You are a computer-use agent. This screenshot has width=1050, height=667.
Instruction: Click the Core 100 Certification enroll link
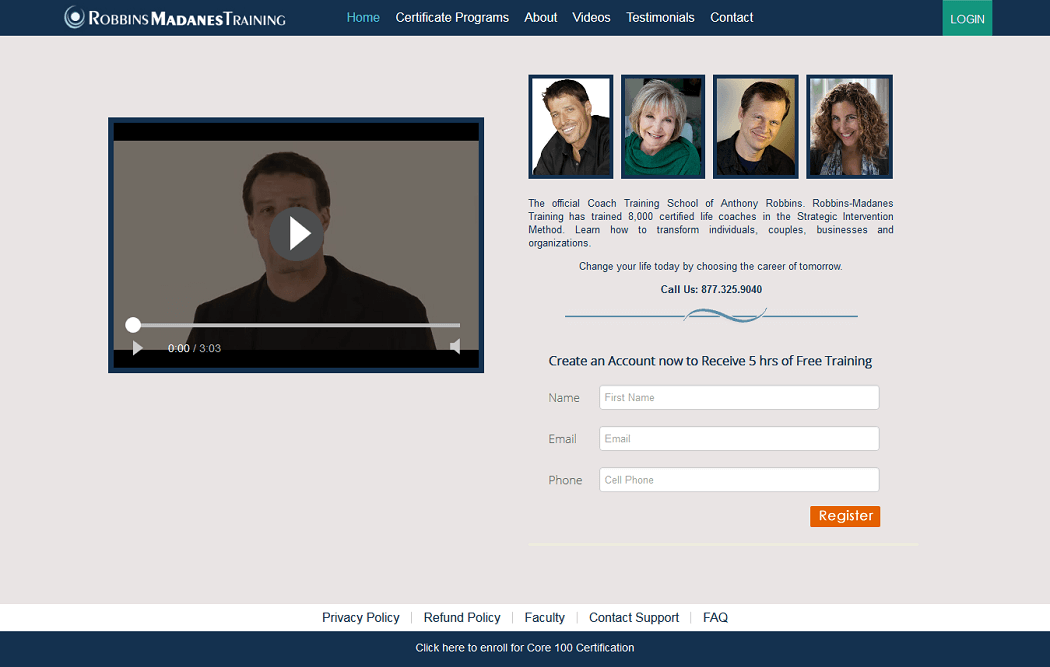coord(525,648)
